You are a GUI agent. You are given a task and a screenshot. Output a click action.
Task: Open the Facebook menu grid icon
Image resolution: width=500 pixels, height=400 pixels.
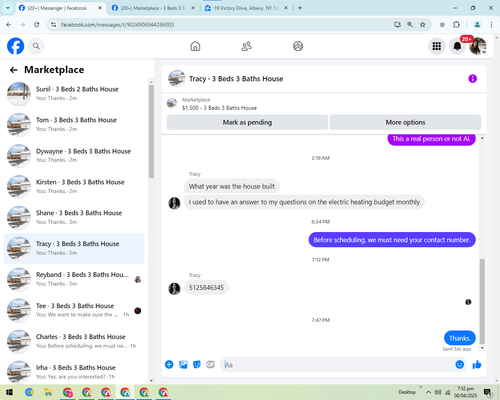(437, 46)
